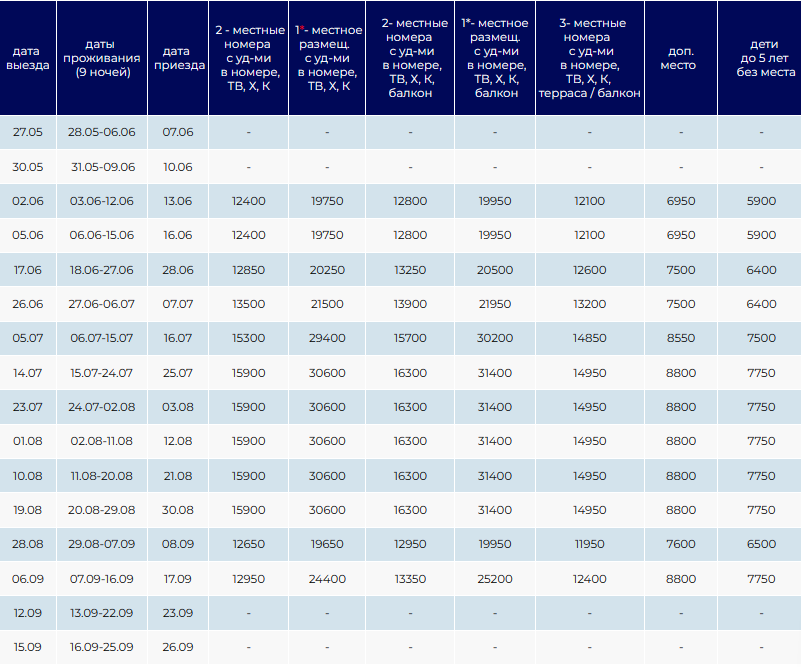This screenshot has height=667, width=801.
Task: Click price 12600 in the 17.06 row
Action: [x=590, y=270]
